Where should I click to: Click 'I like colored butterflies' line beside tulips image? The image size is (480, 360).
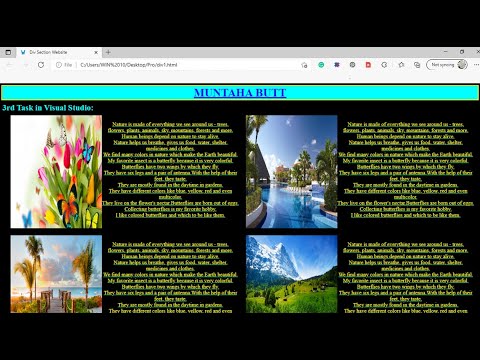(x=170, y=215)
